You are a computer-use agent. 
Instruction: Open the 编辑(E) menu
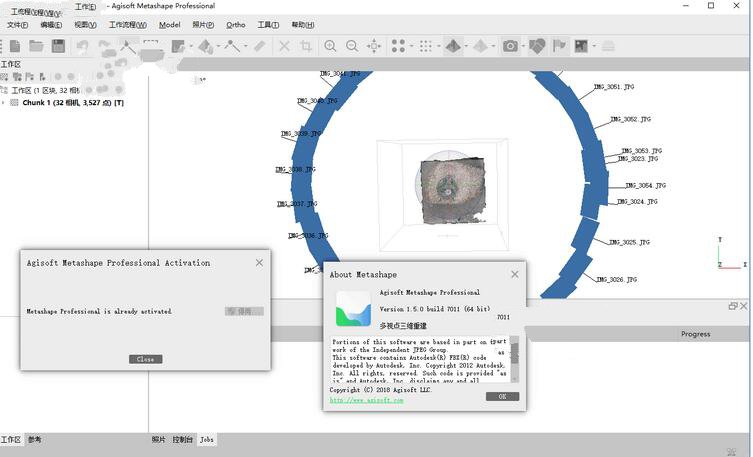point(51,25)
